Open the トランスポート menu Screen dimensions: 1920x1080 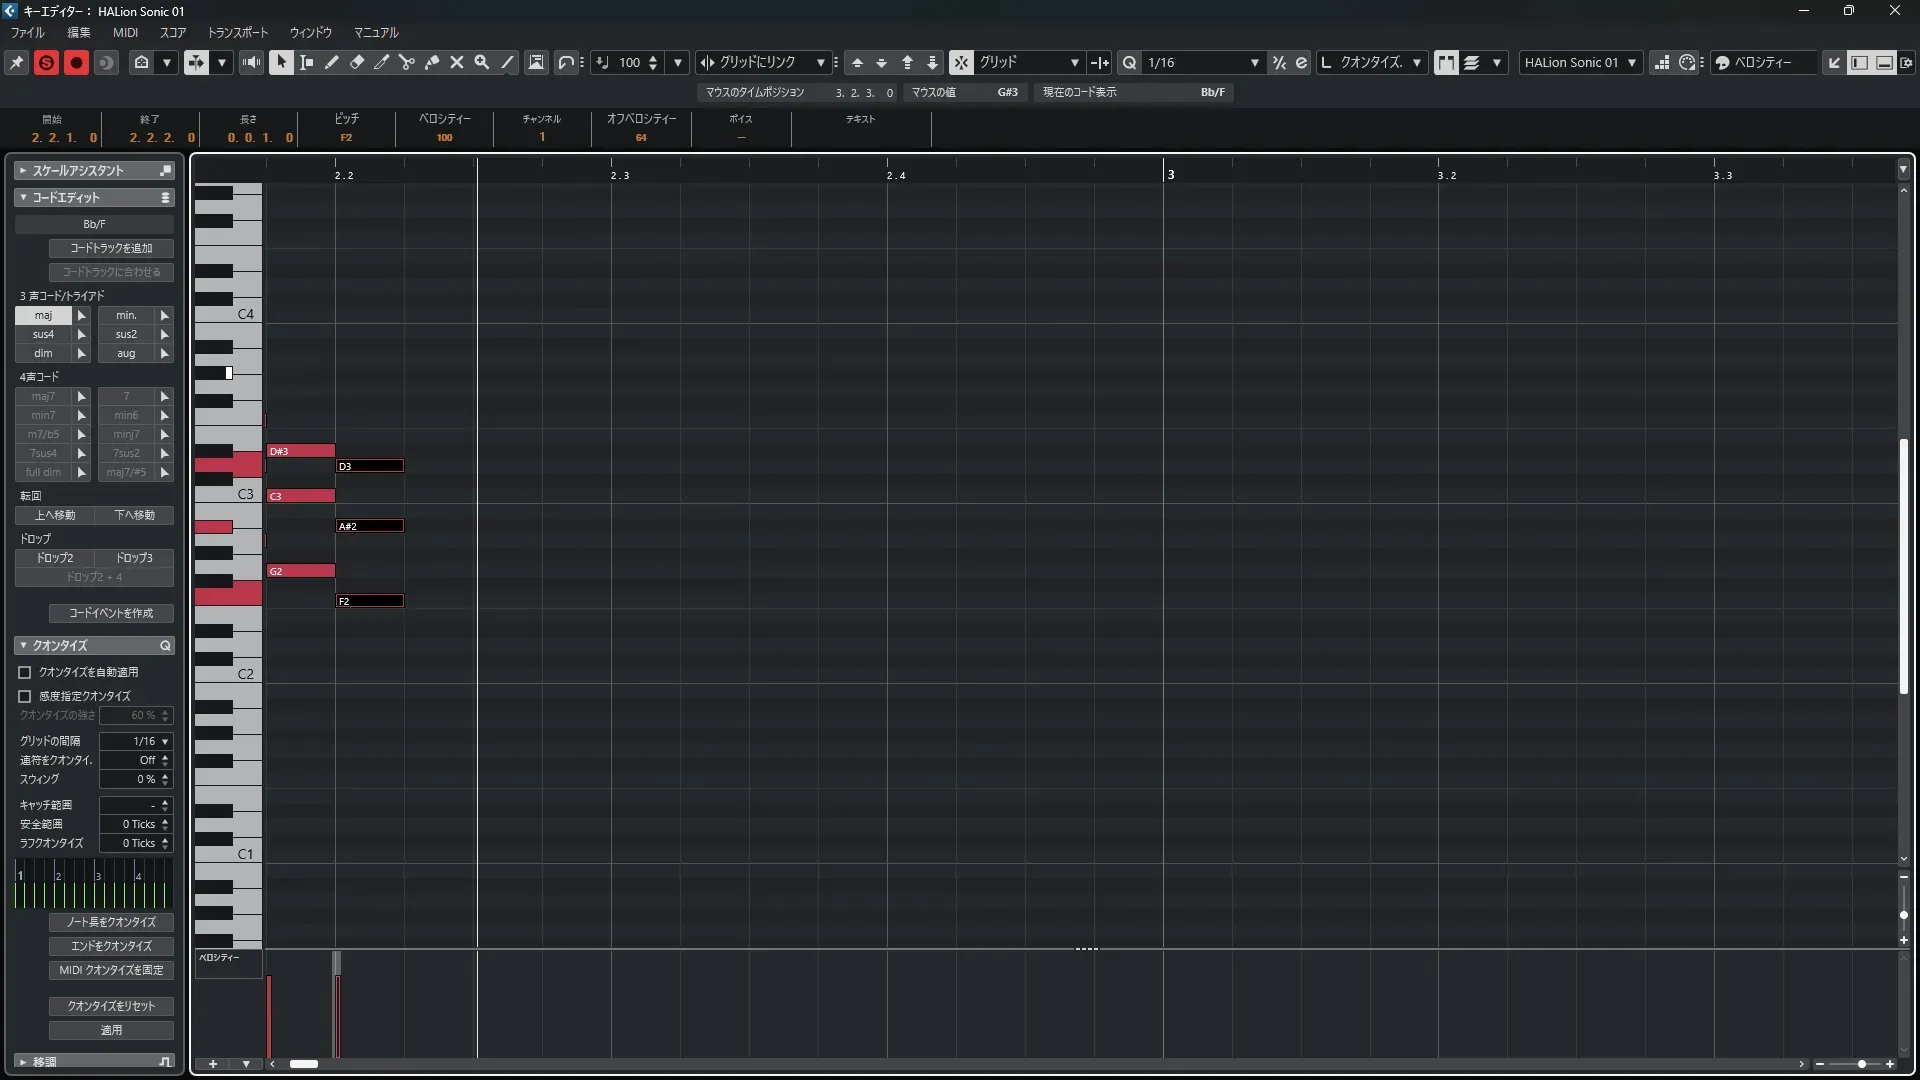237,32
